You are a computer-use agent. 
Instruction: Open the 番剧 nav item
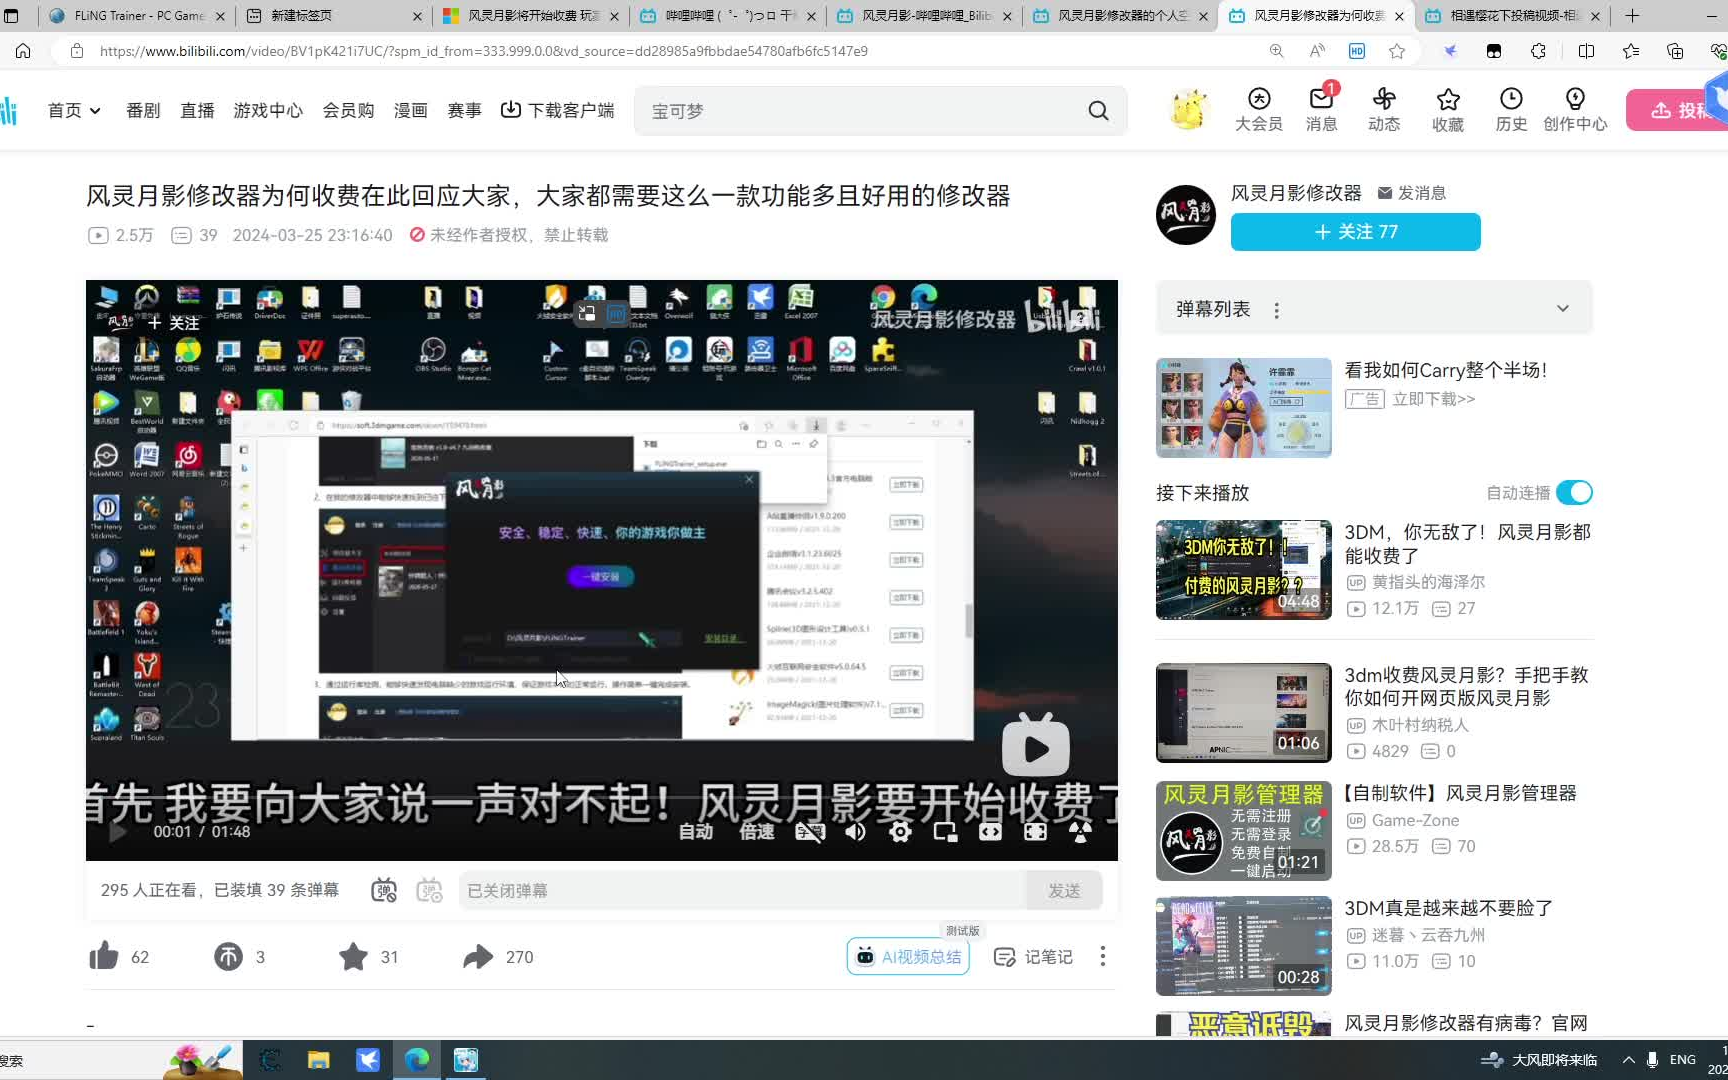coord(143,110)
